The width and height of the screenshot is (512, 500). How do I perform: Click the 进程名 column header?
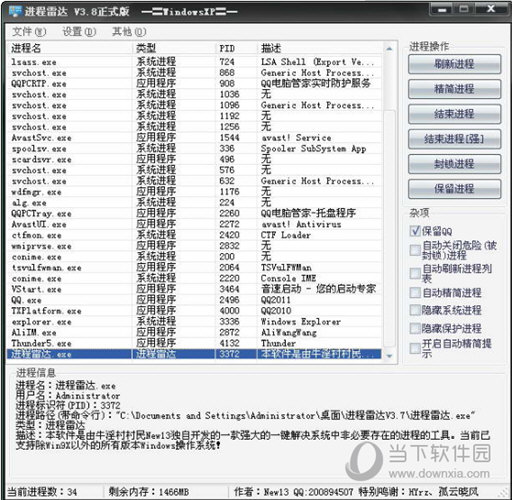70,48
